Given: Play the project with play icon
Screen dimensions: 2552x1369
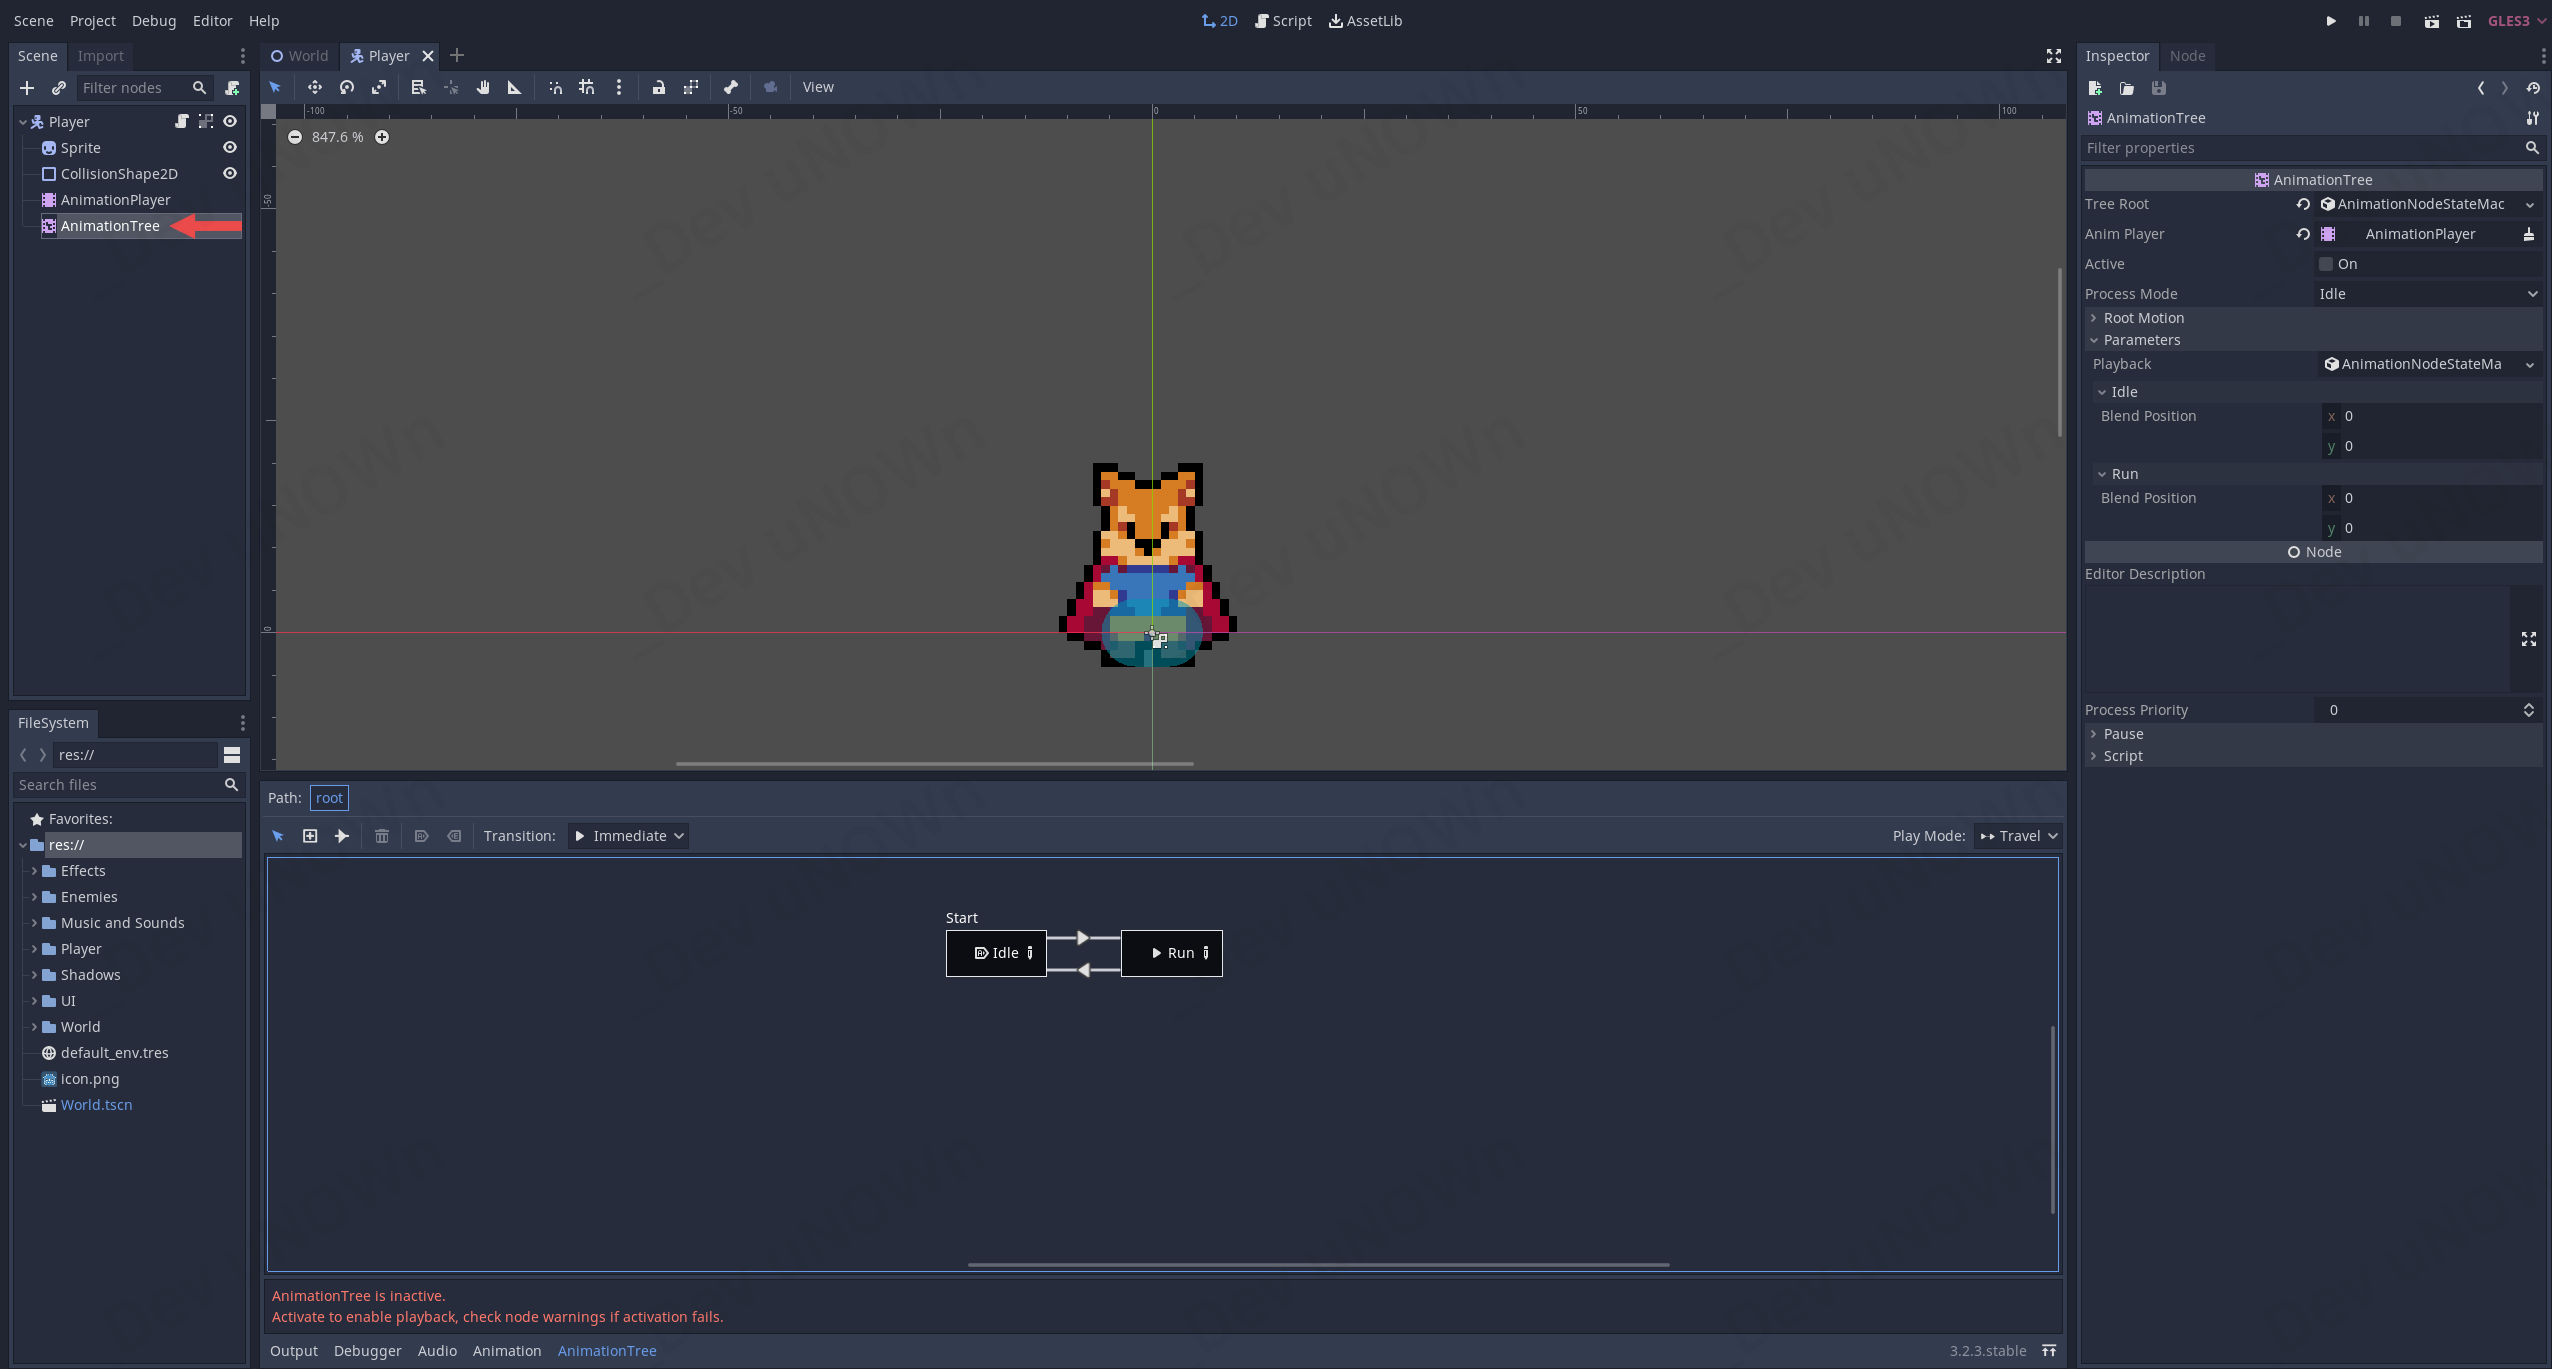Looking at the screenshot, I should point(2330,21).
